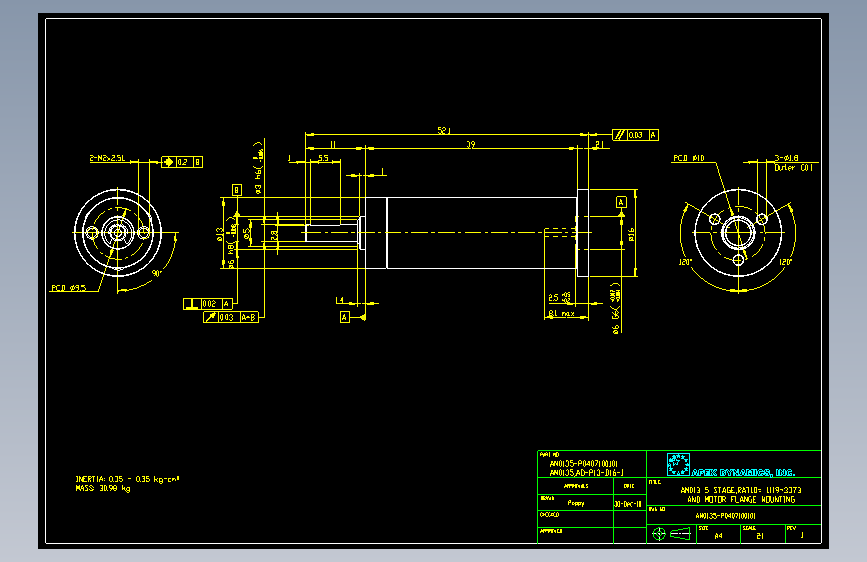Image resolution: width=867 pixels, height=562 pixels.
Task: Select the APPROVALS header cell
Action: (576, 486)
